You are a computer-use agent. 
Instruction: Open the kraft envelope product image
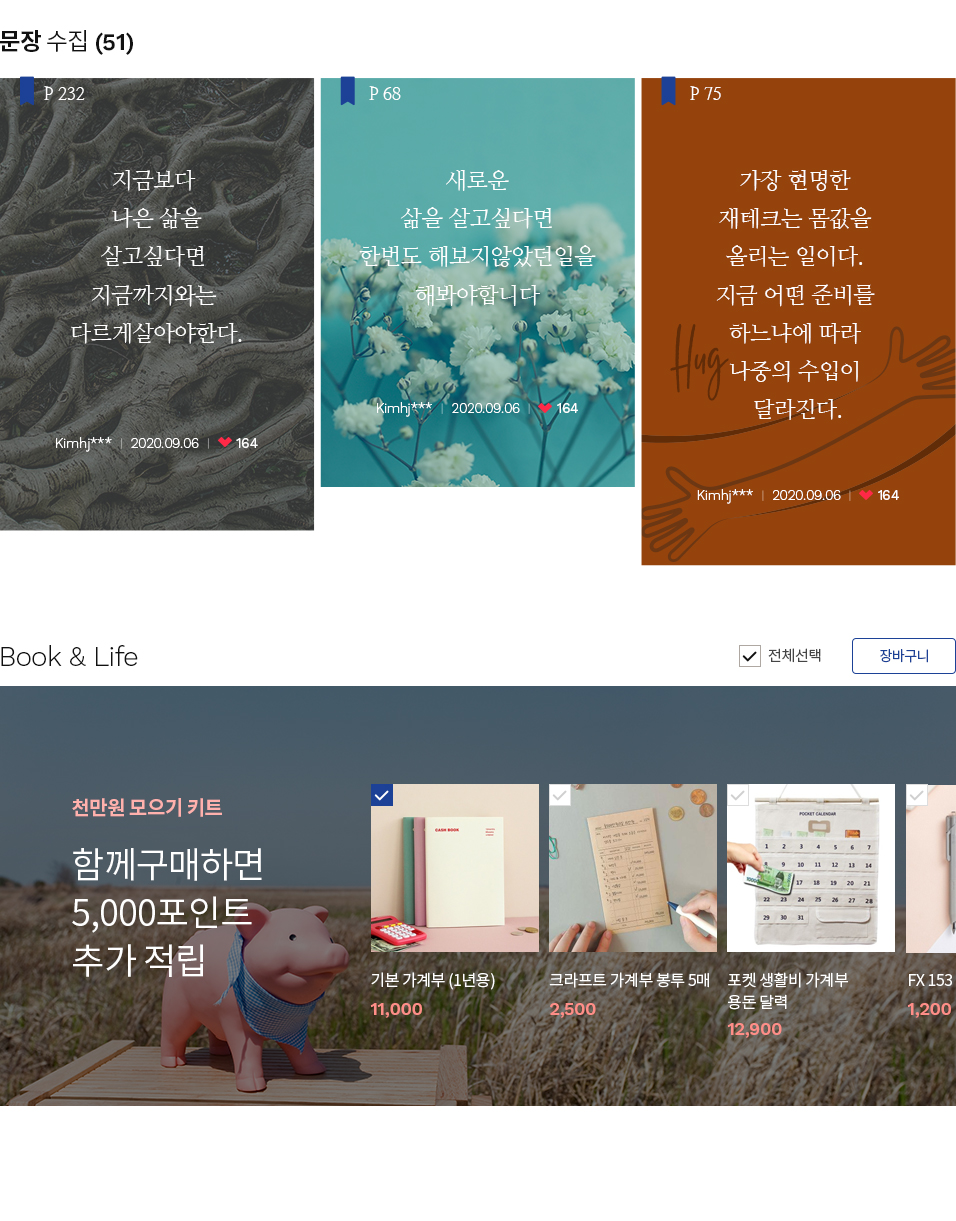point(633,868)
